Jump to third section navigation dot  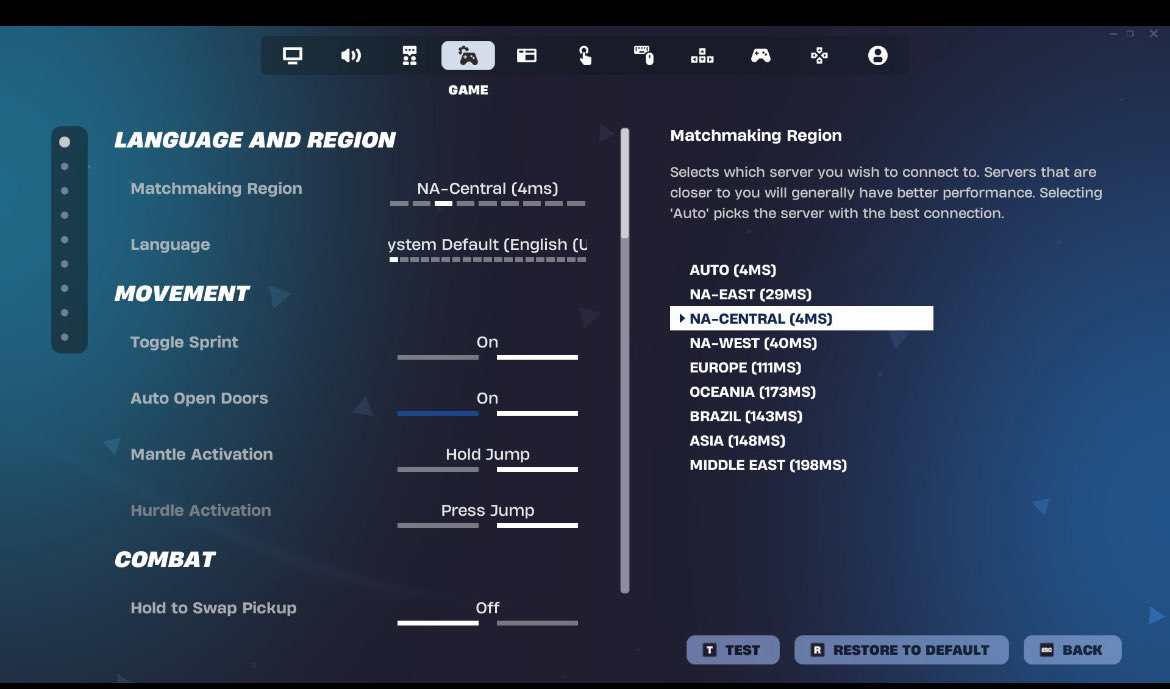point(65,191)
